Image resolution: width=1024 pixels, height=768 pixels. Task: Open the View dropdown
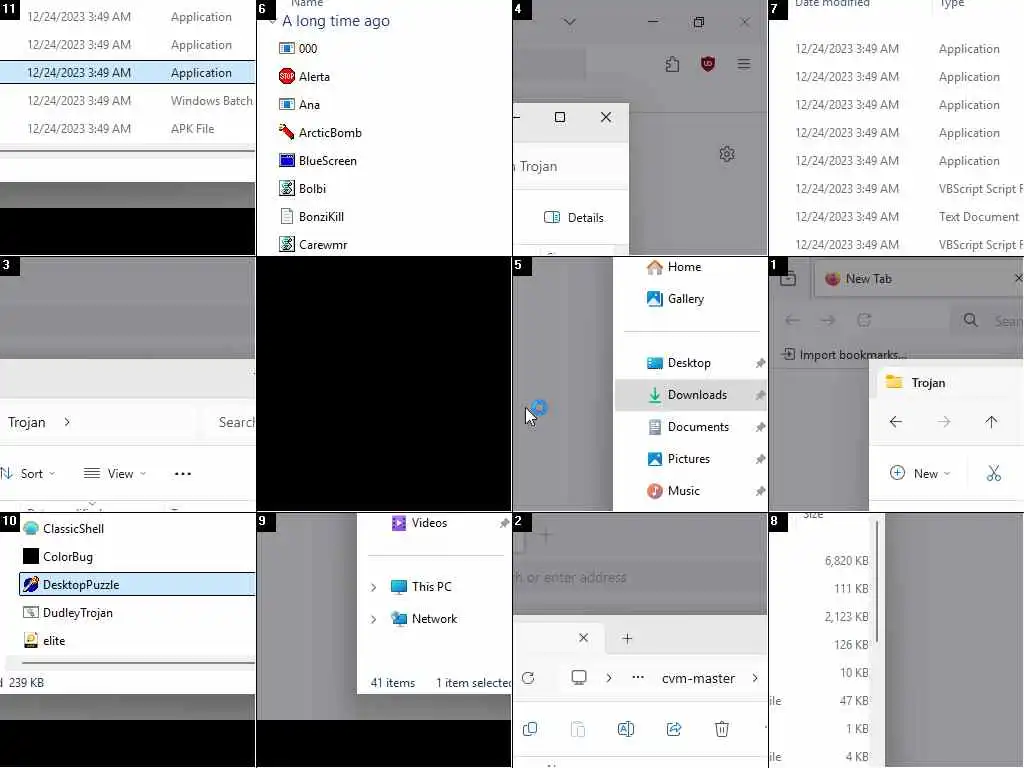[x=115, y=473]
